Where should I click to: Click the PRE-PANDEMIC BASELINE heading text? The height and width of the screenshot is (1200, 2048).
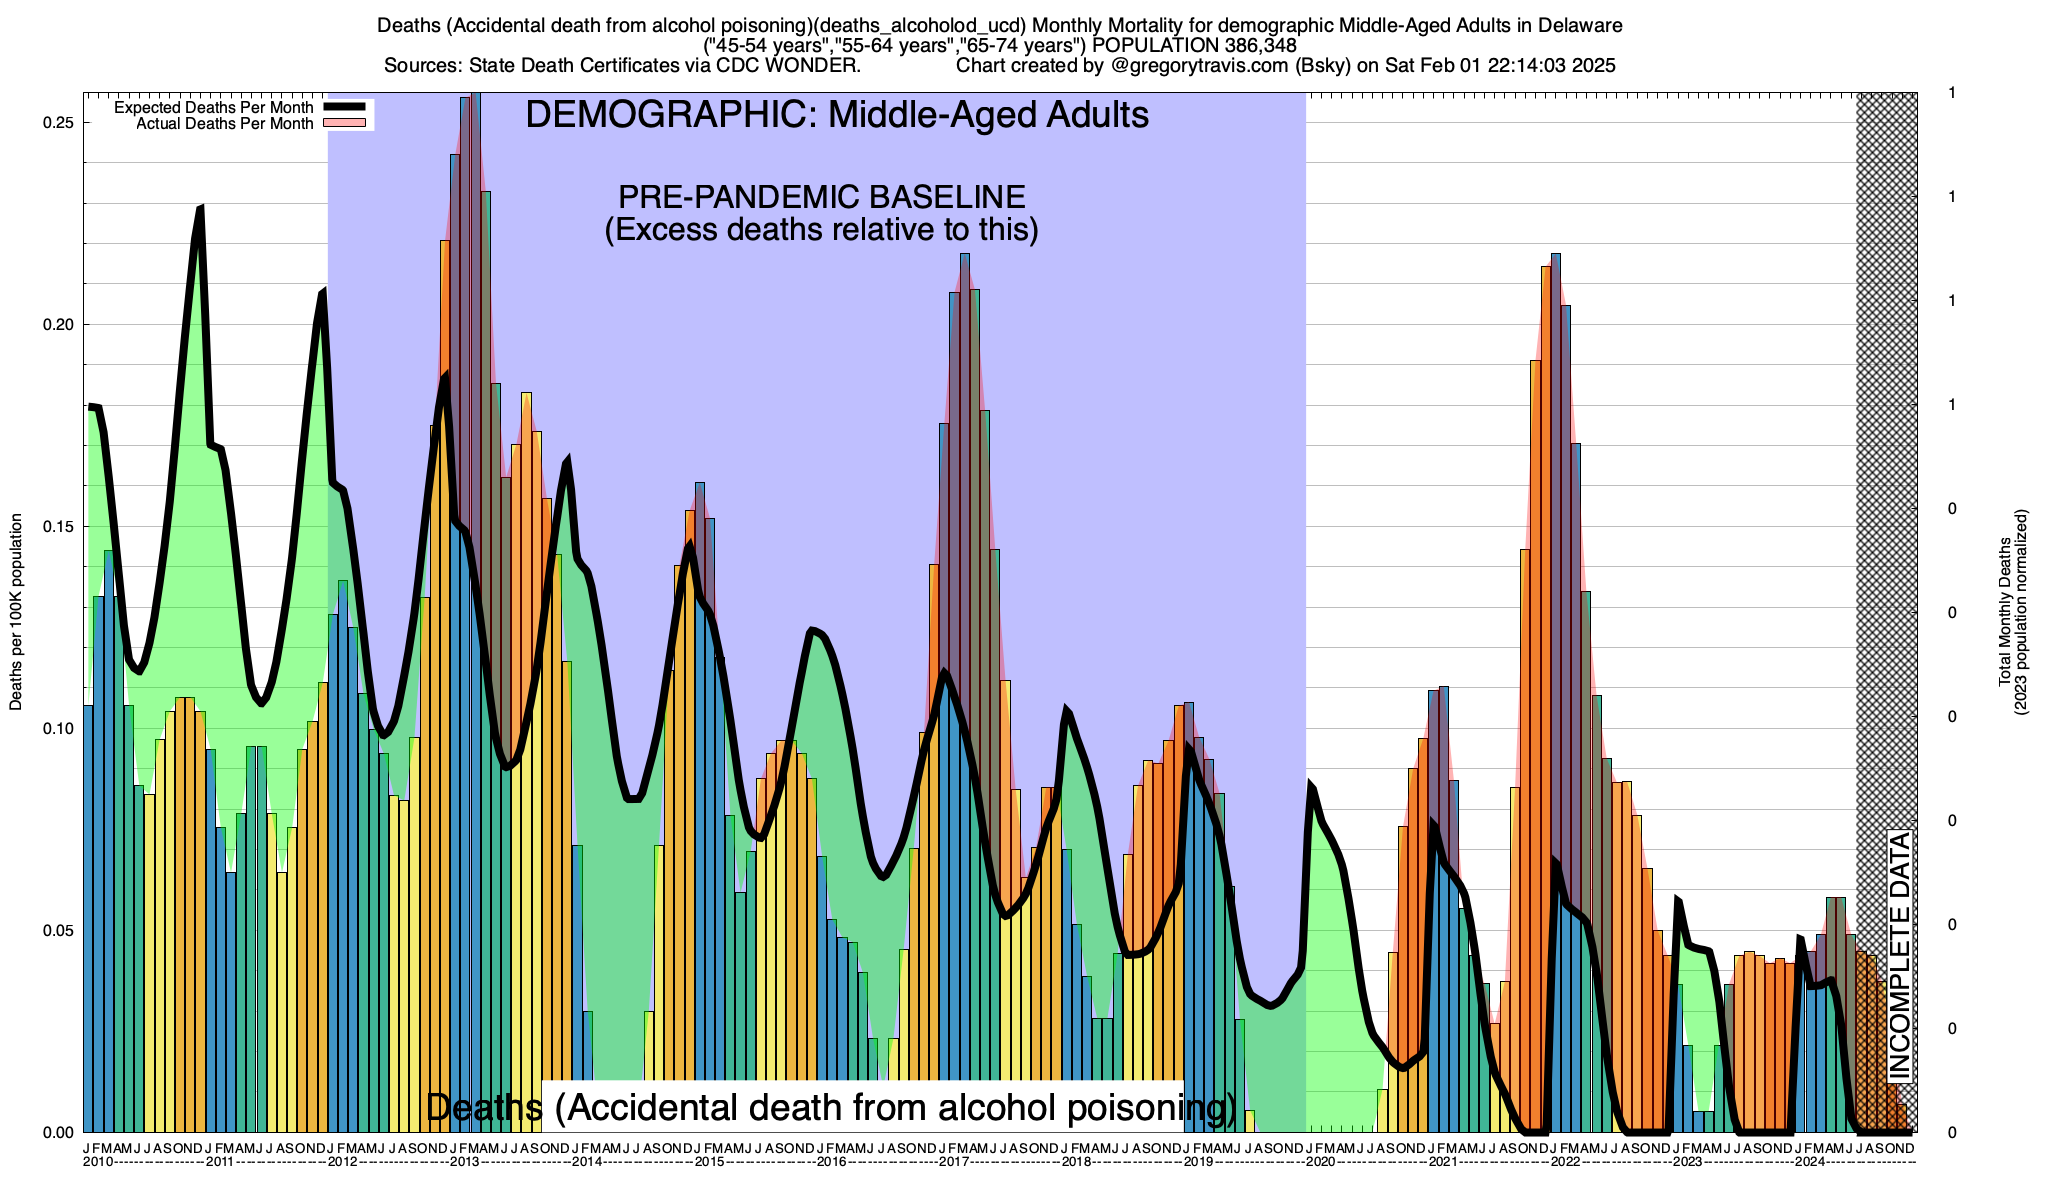click(821, 196)
